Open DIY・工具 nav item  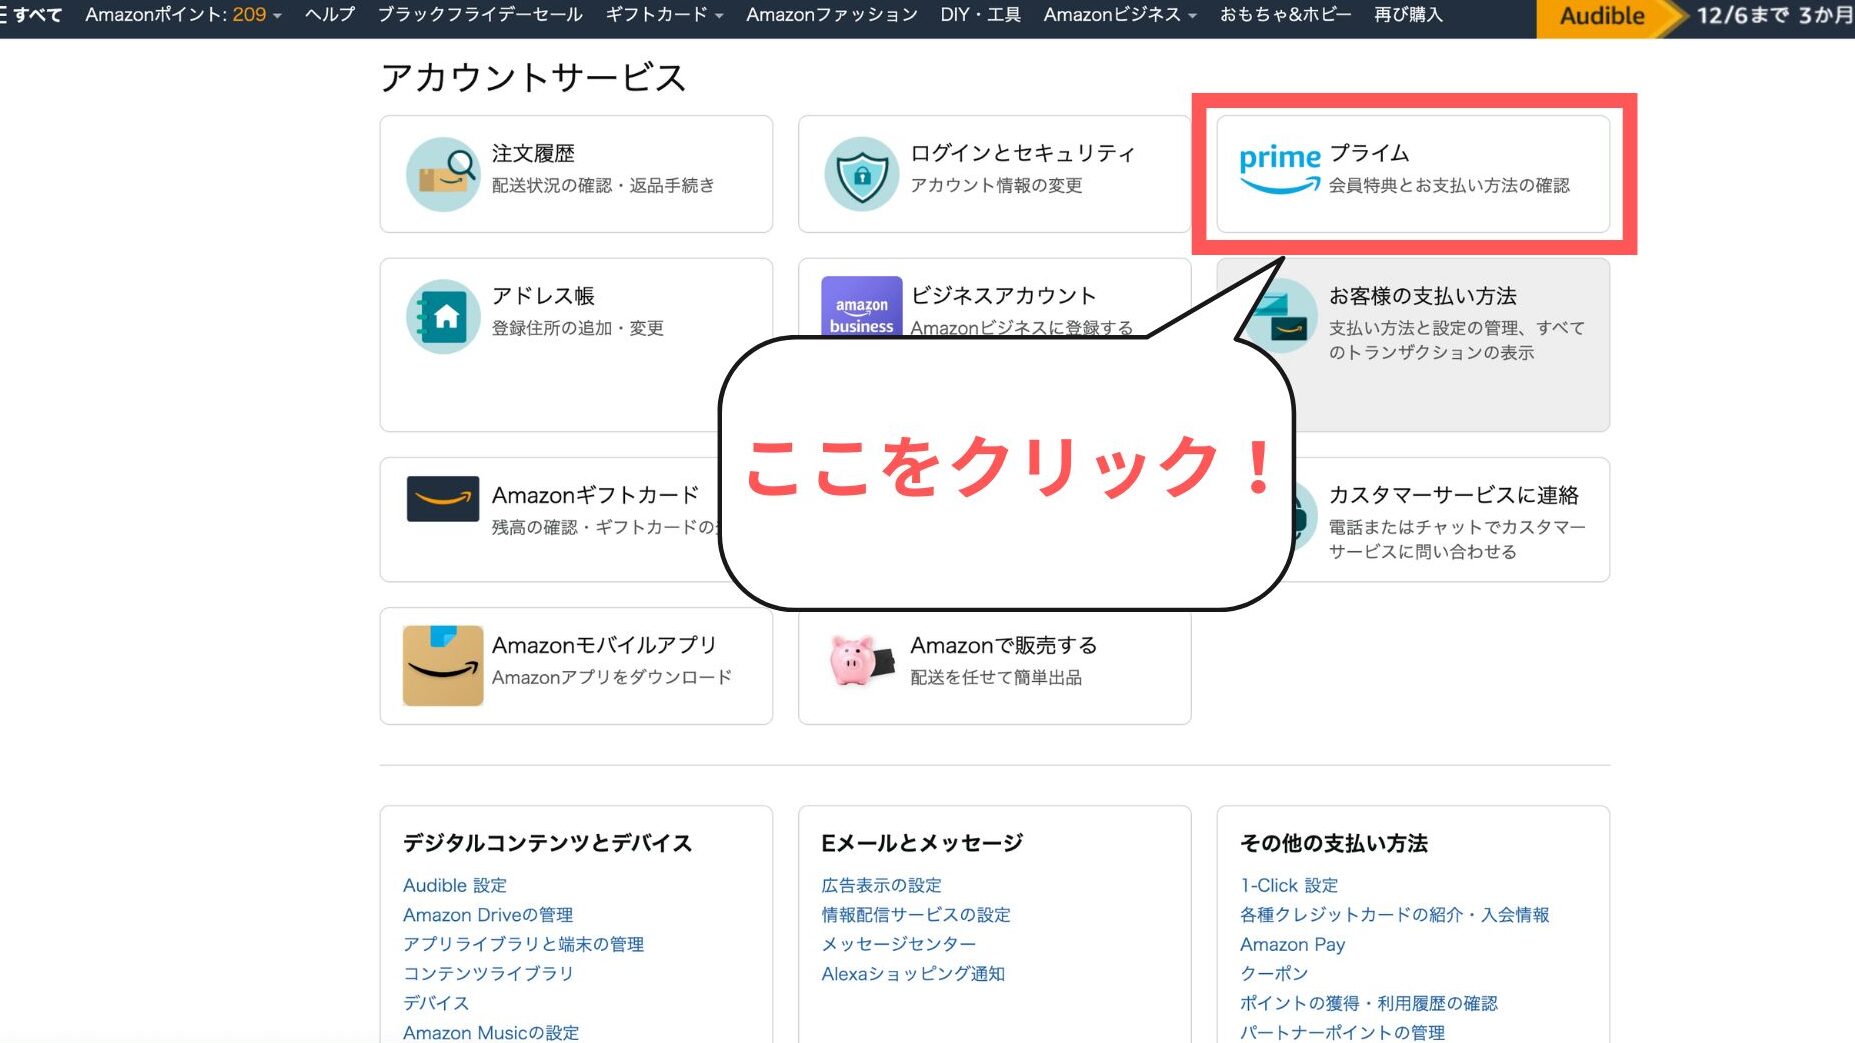coord(981,15)
